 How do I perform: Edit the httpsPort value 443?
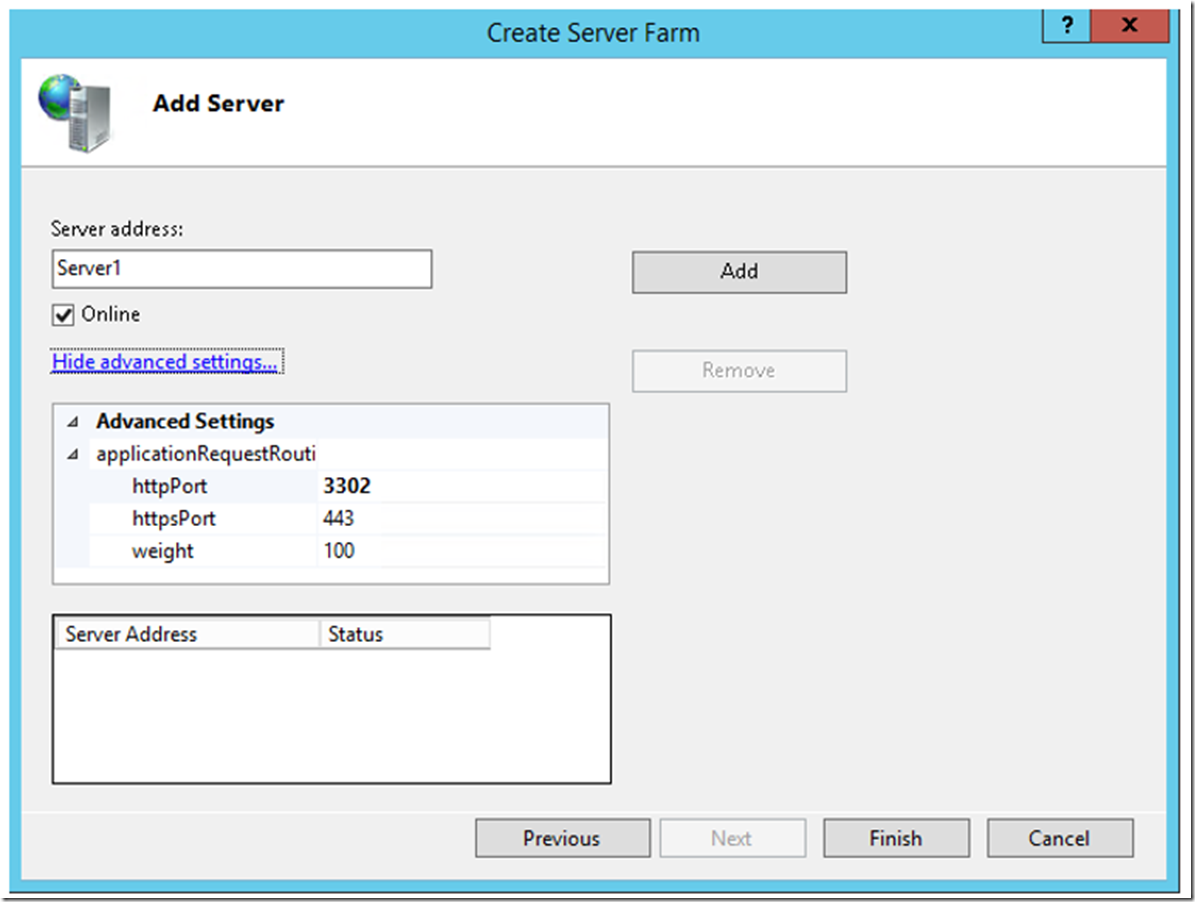462,519
